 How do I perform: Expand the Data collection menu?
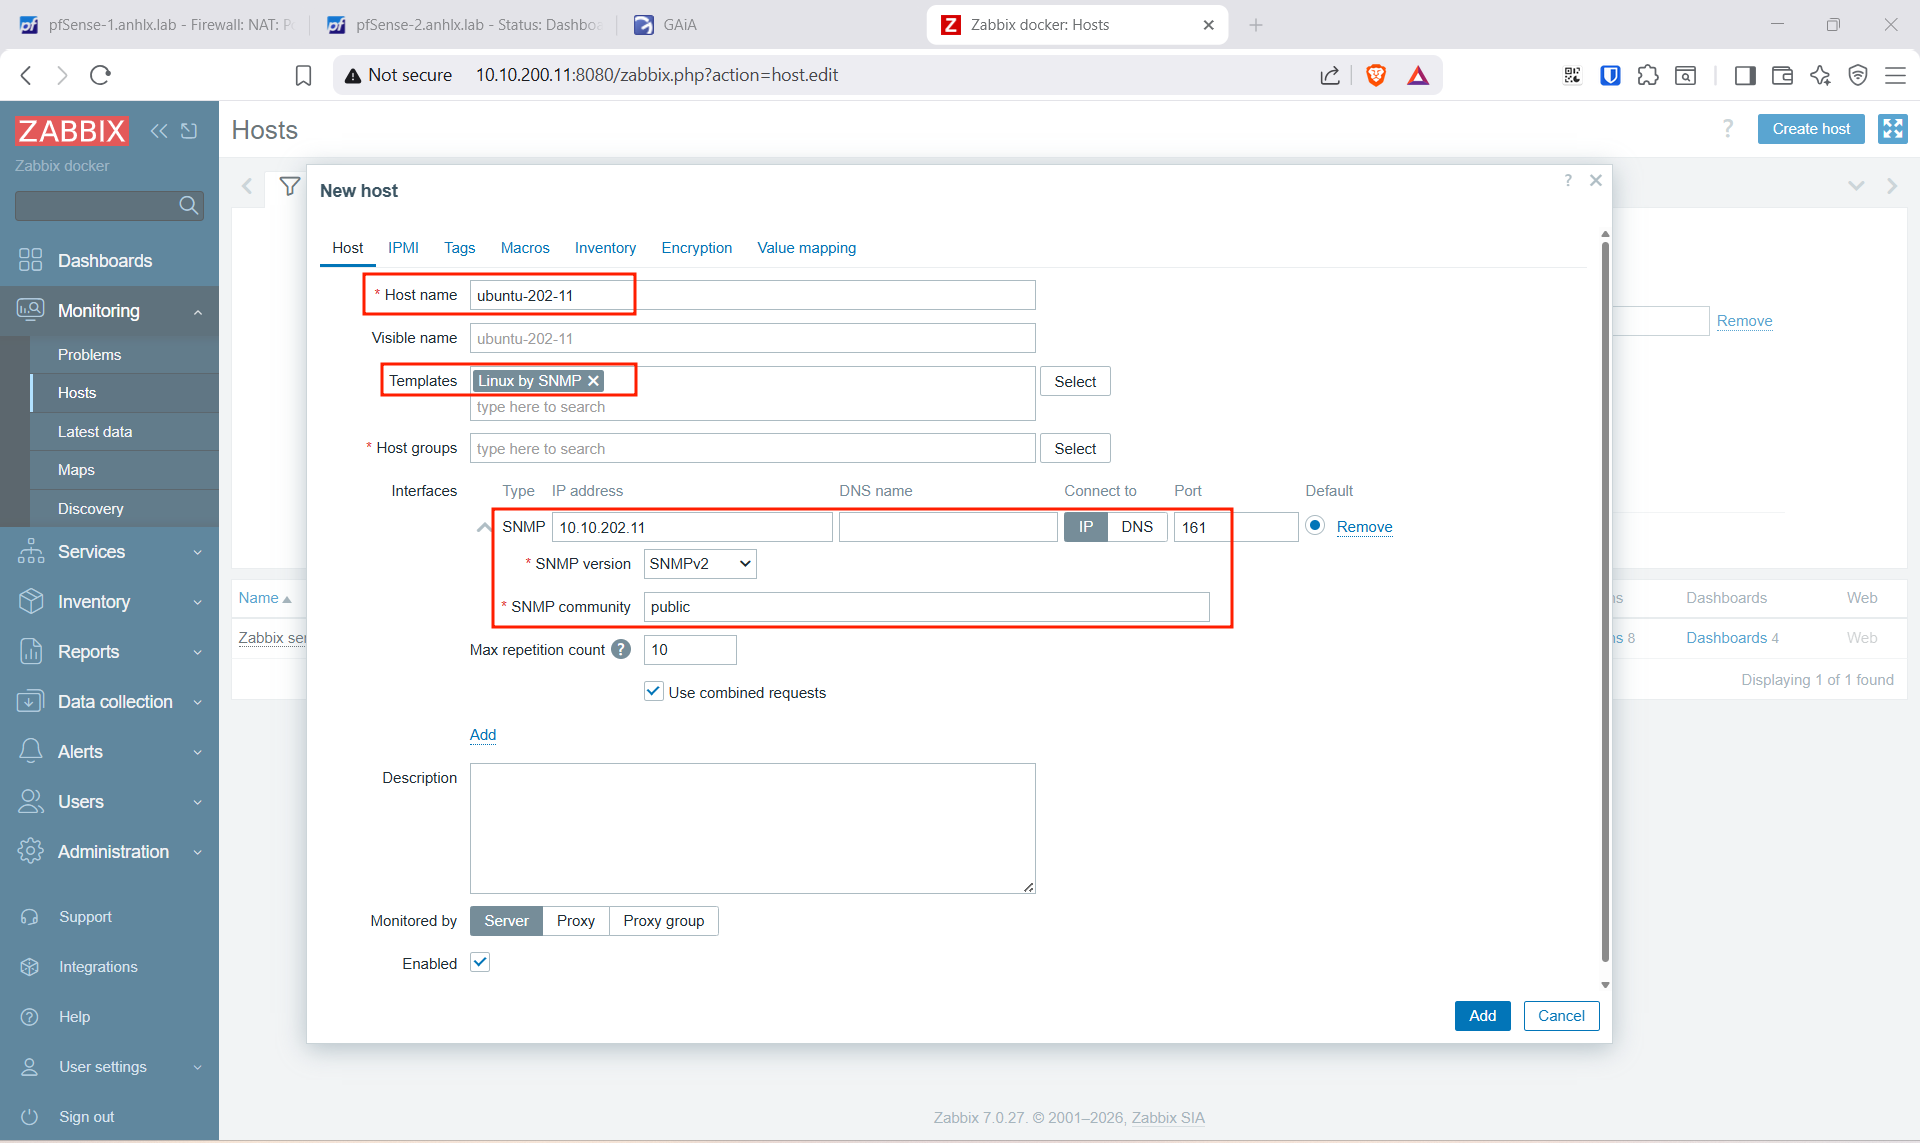109,702
